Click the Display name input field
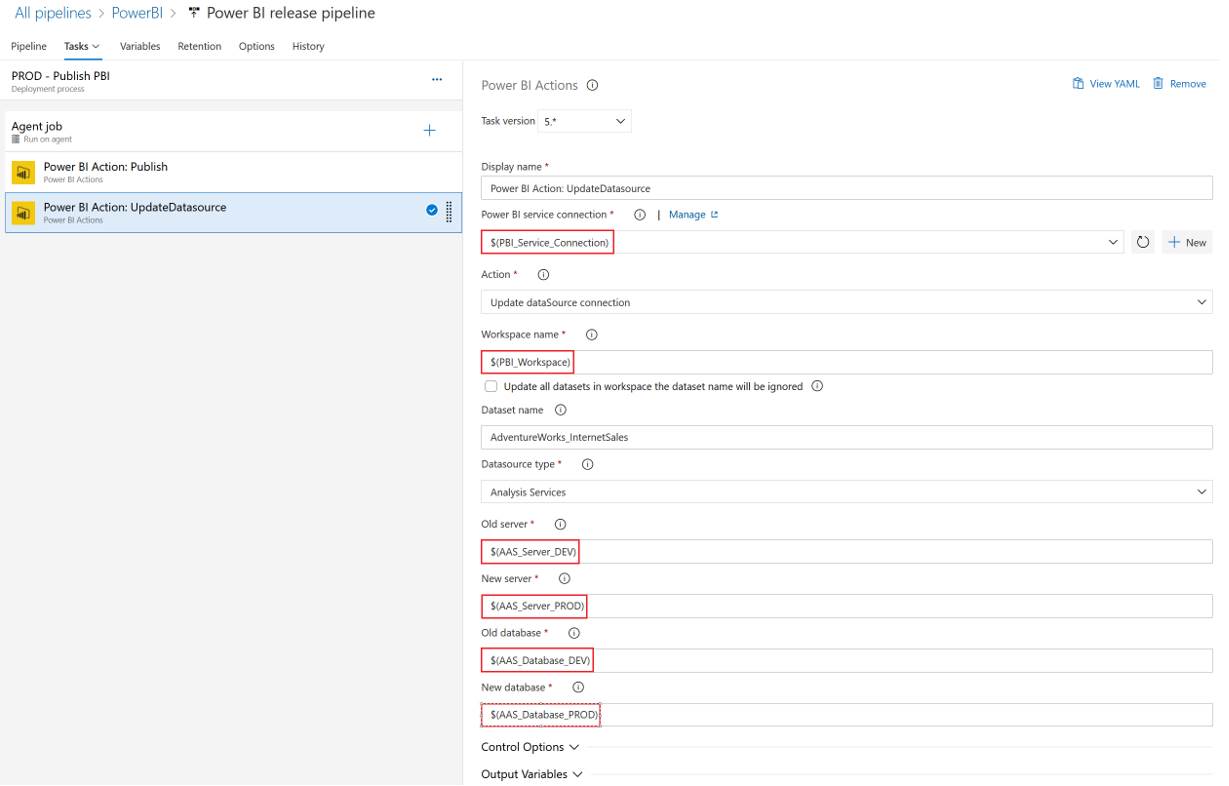Screen dimensions: 1229x786 pos(847,188)
